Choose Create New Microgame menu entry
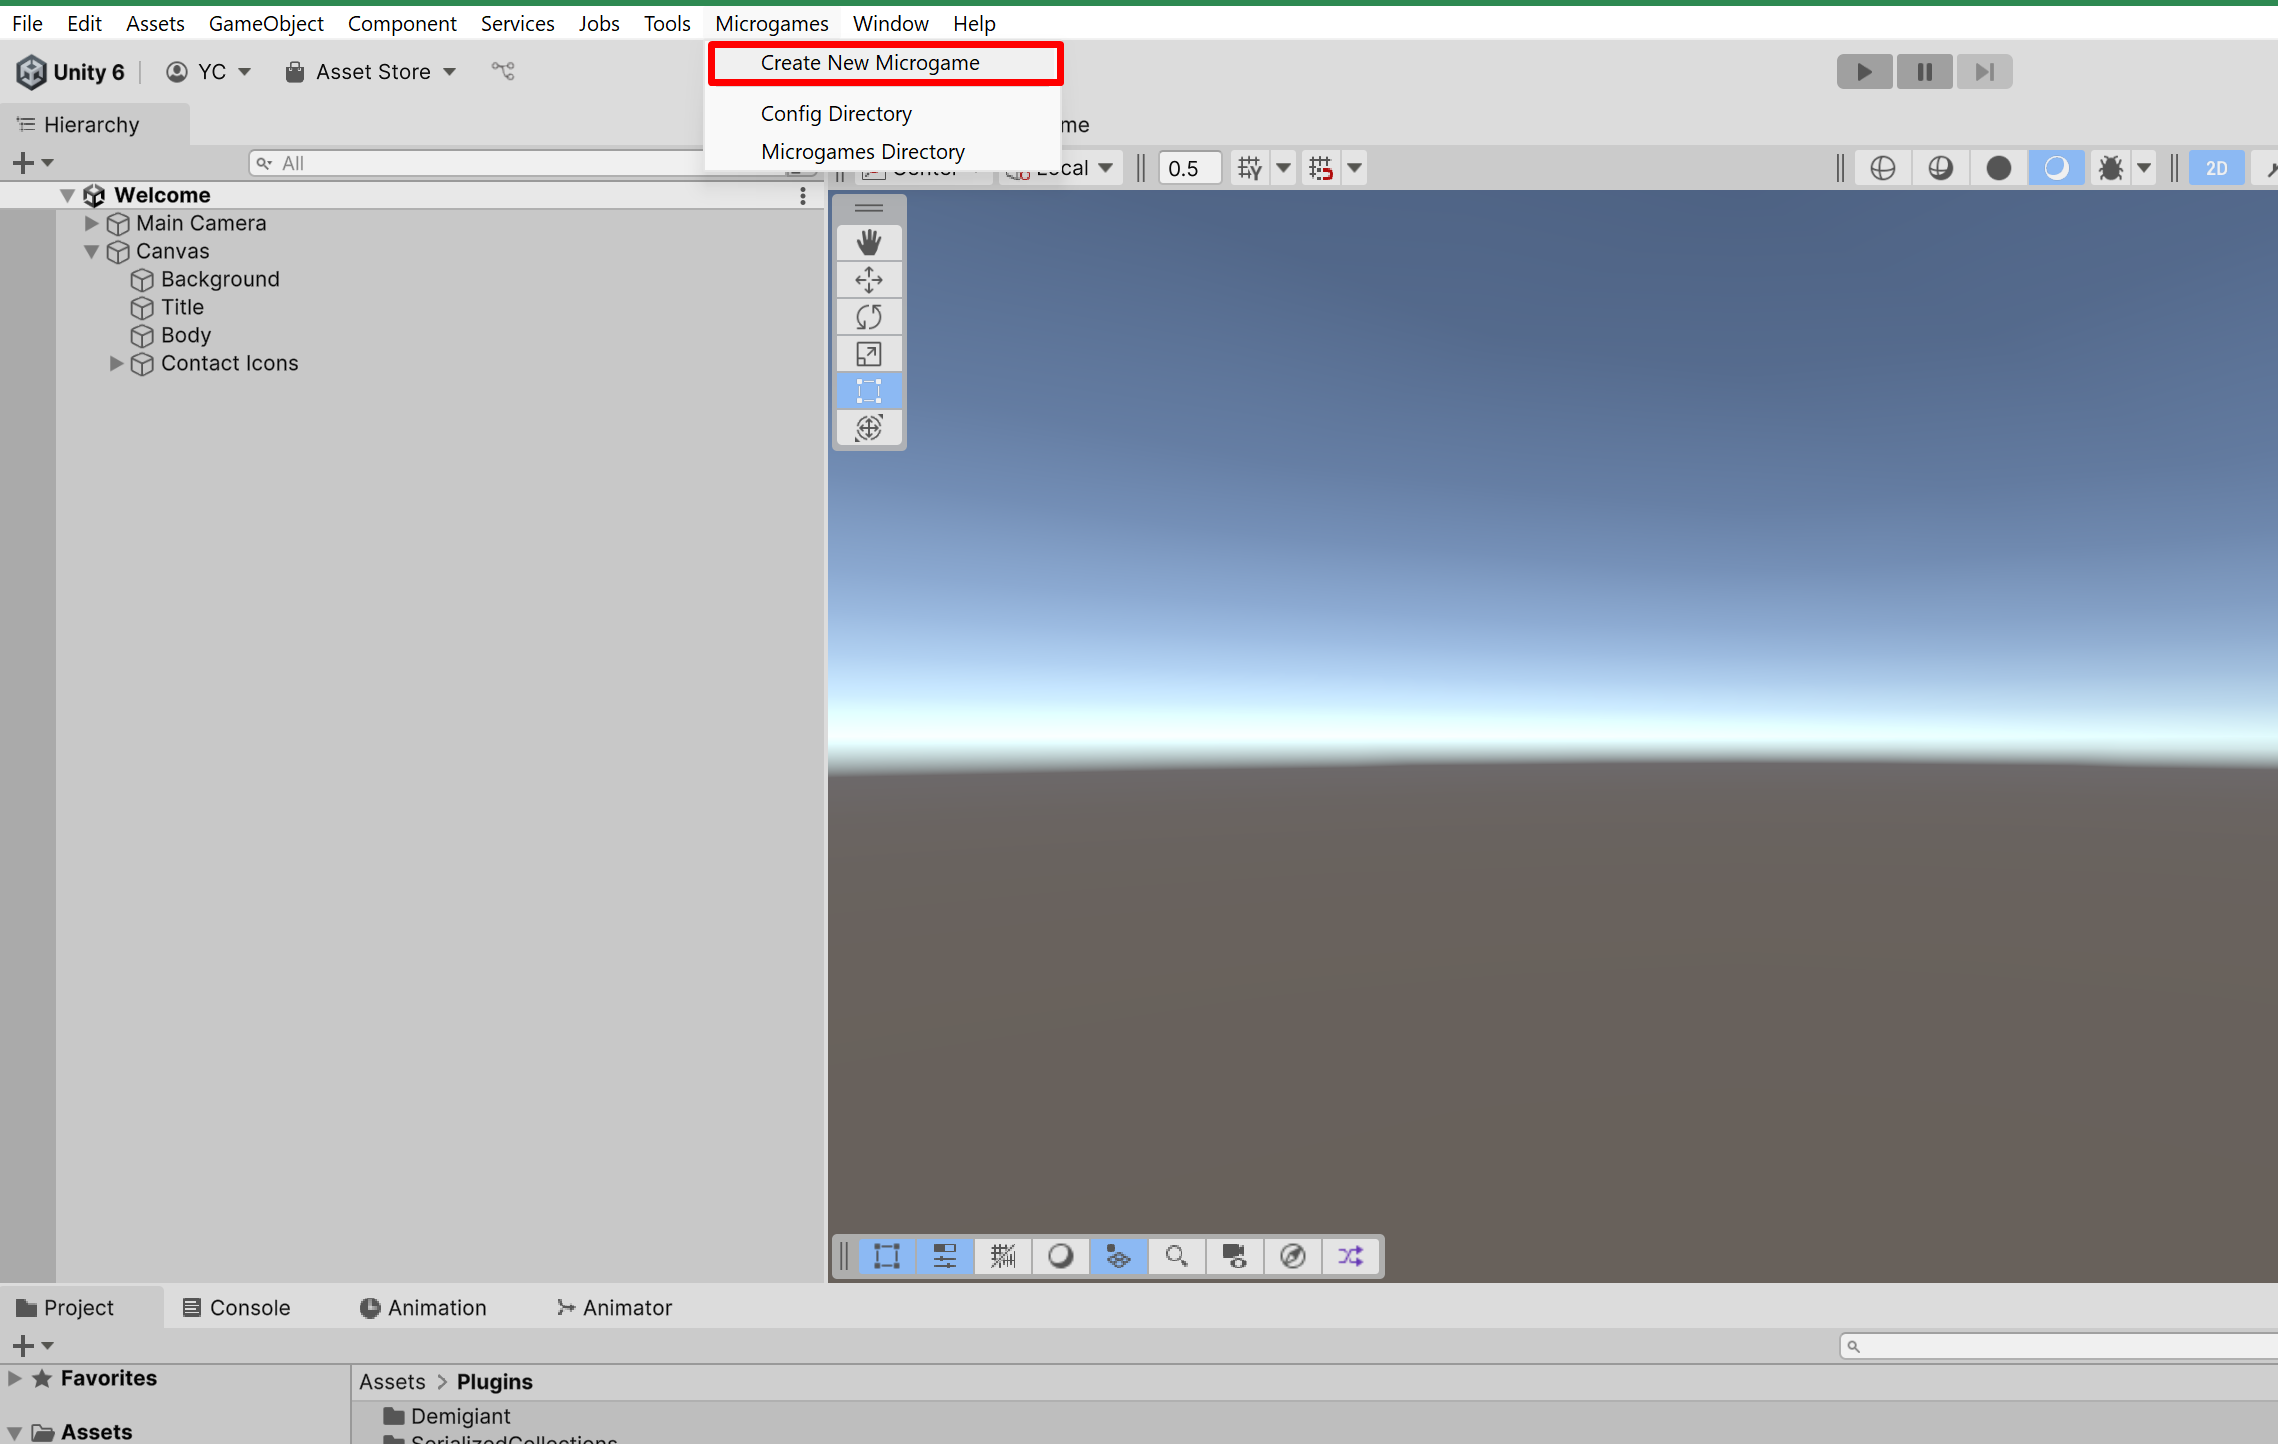 pos(870,63)
